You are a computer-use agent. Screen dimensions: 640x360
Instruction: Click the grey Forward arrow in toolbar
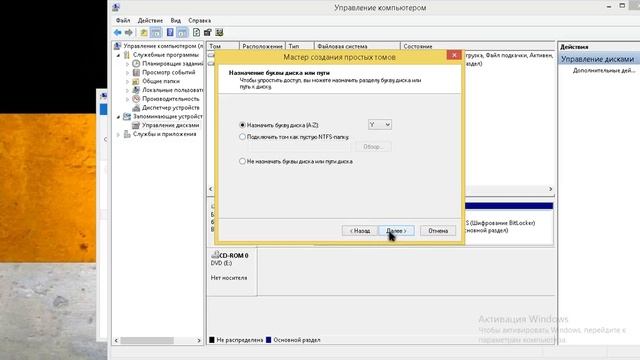(x=129, y=33)
